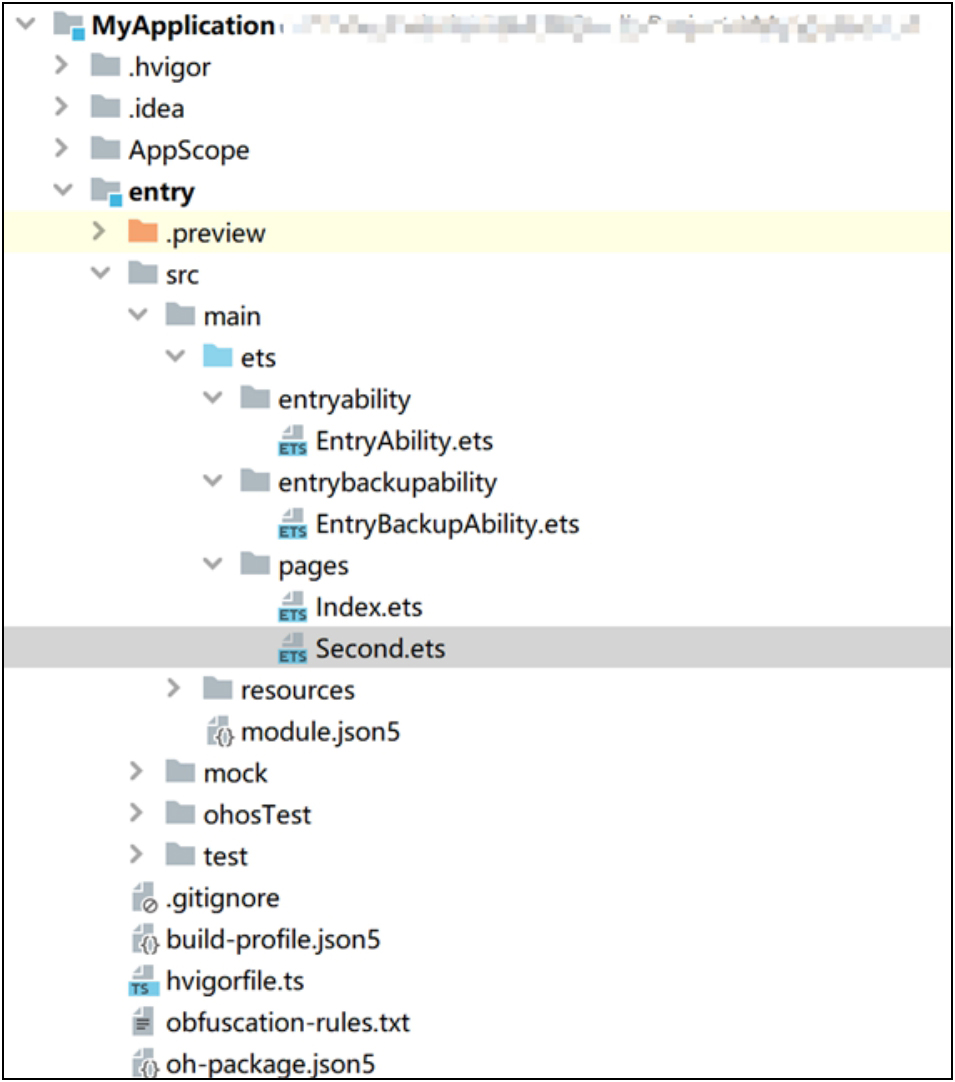Collapse the MyApplication project root

[26, 26]
